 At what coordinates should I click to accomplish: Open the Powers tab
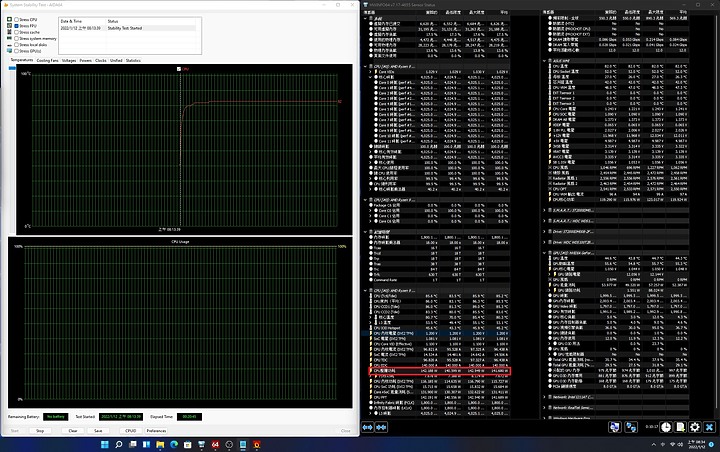[x=85, y=60]
